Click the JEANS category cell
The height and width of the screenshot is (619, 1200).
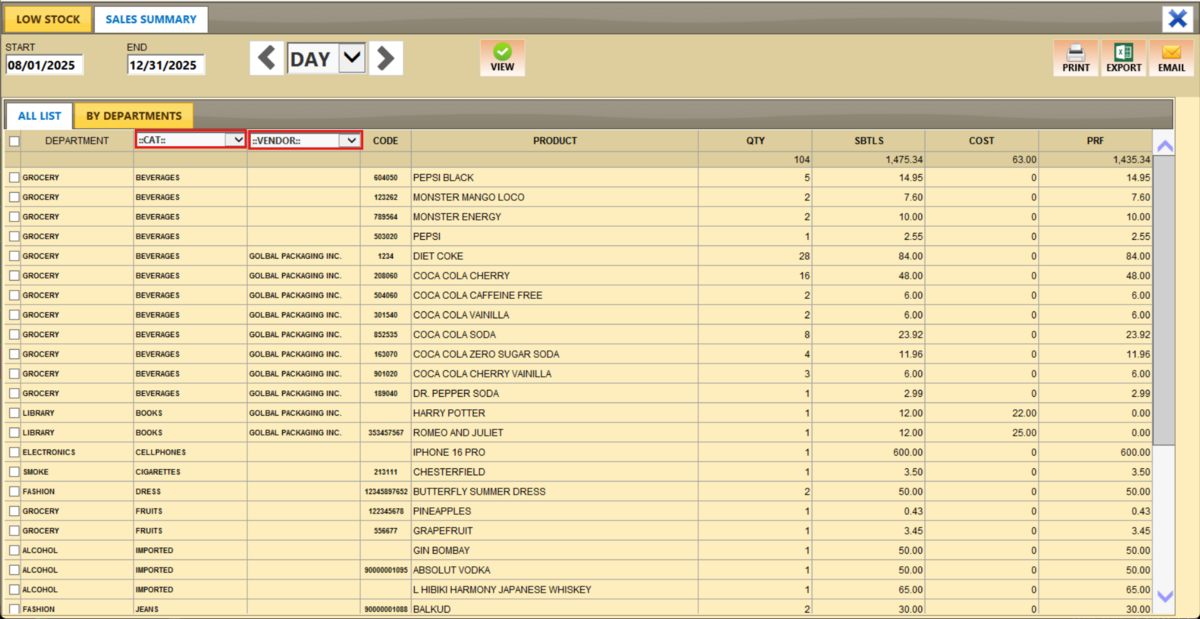[x=191, y=609]
